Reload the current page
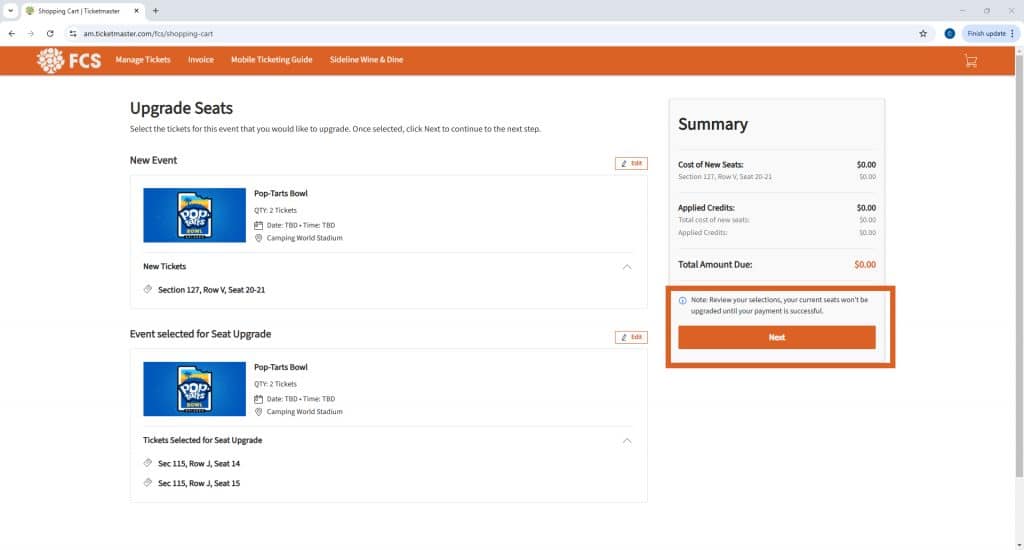Screen dimensions: 1024x550 tap(50, 33)
